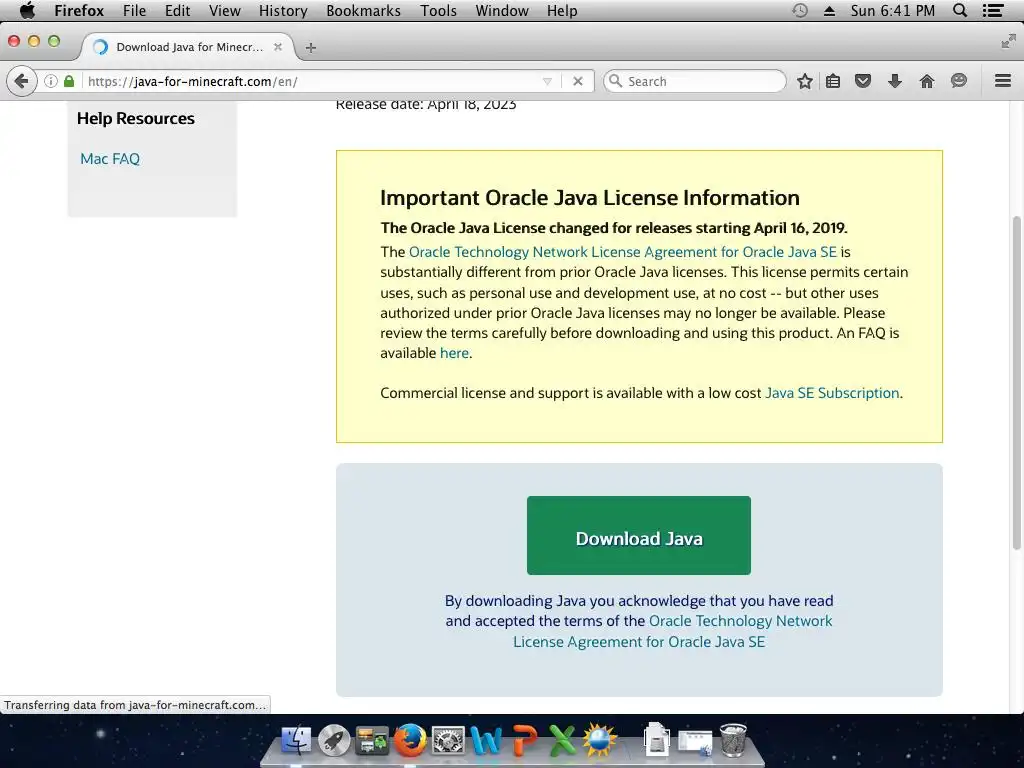
Task: Click the Time Machine menu bar icon
Action: pyautogui.click(x=799, y=10)
